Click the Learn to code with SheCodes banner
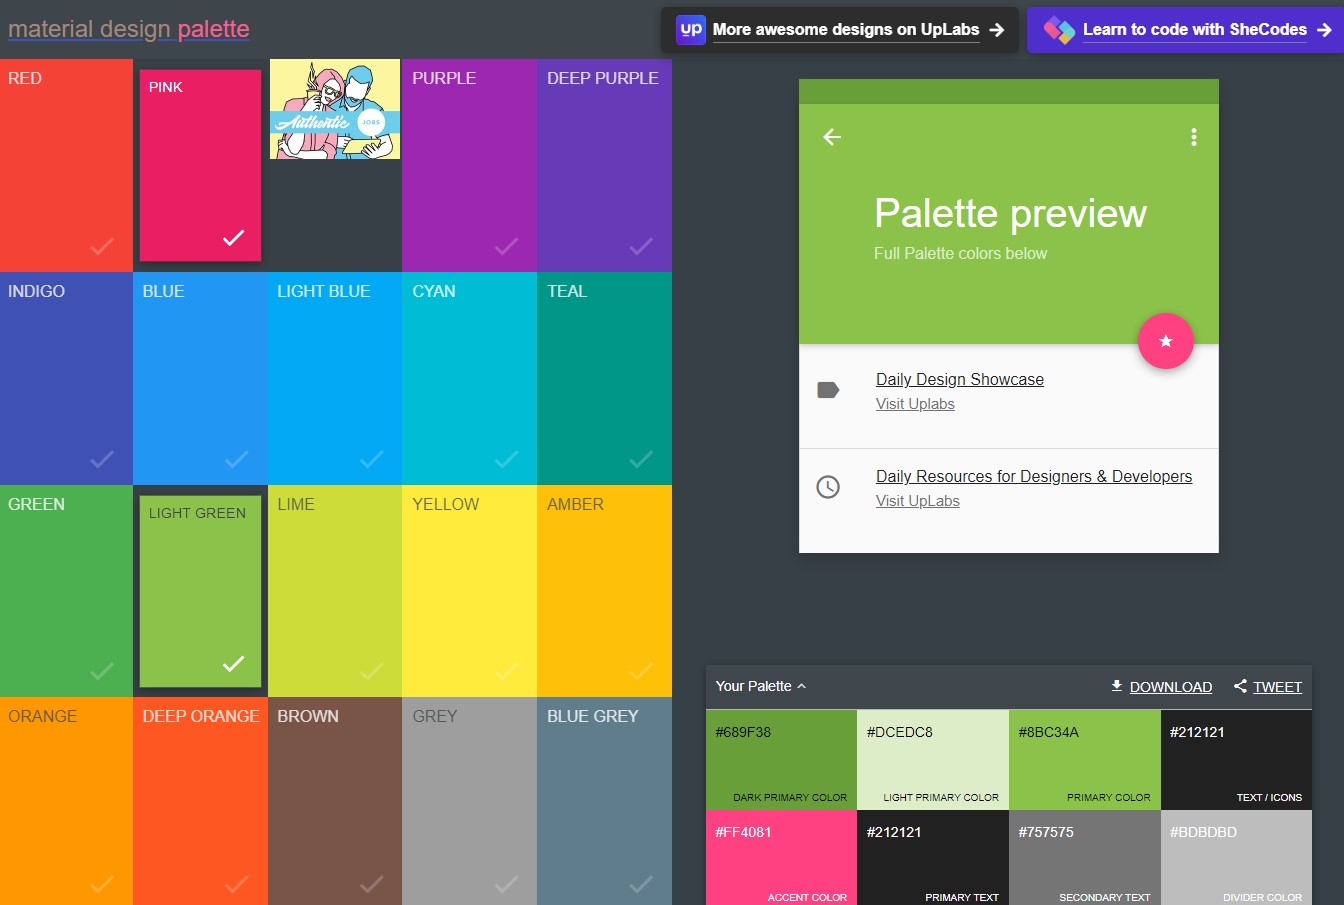1344x905 pixels. (1185, 29)
